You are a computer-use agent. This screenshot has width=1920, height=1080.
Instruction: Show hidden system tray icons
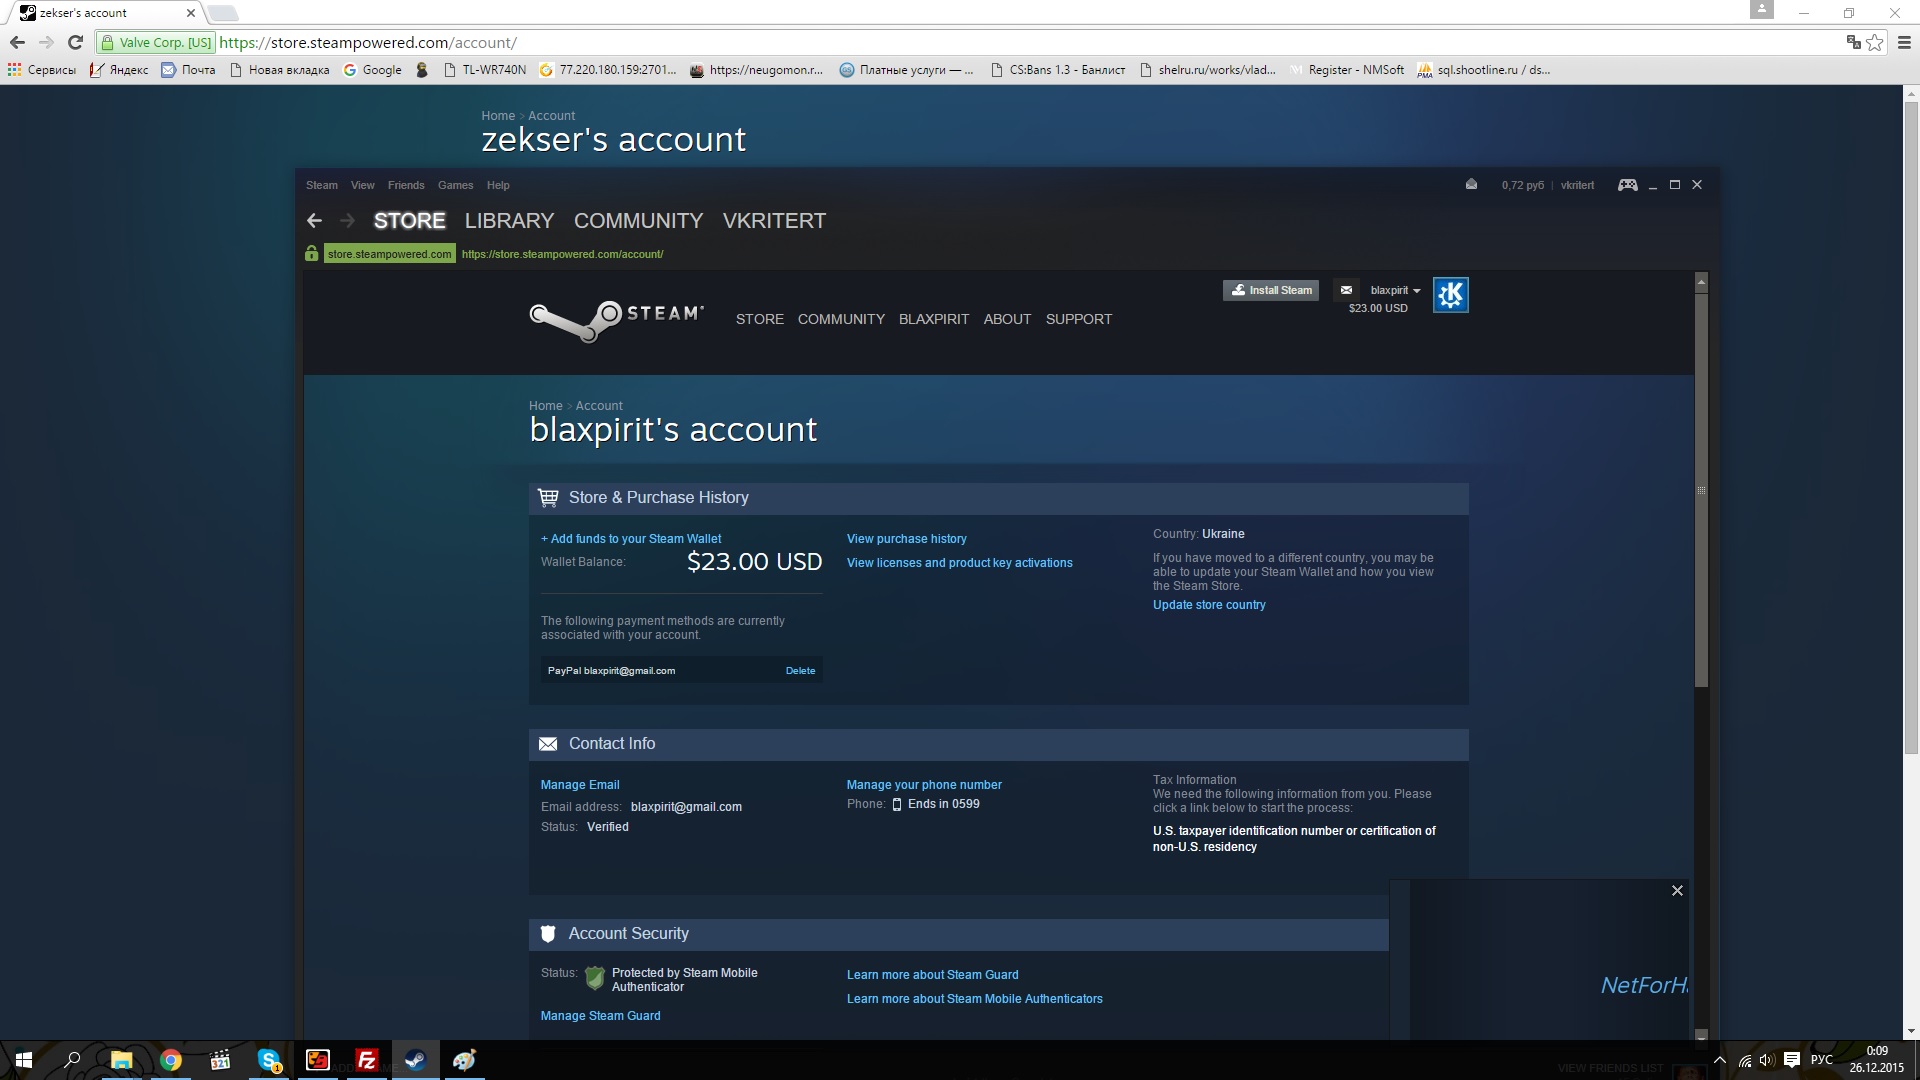click(x=1719, y=1060)
